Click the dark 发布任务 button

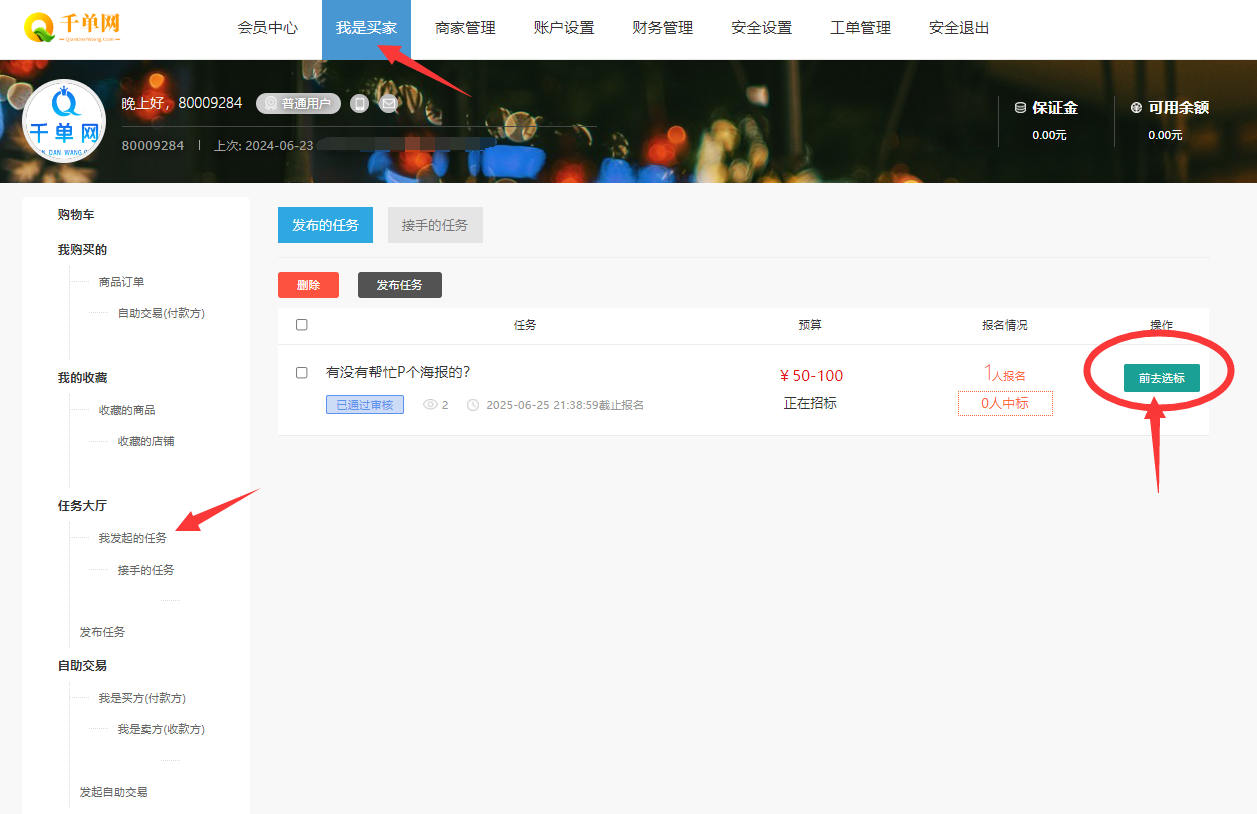tap(399, 285)
